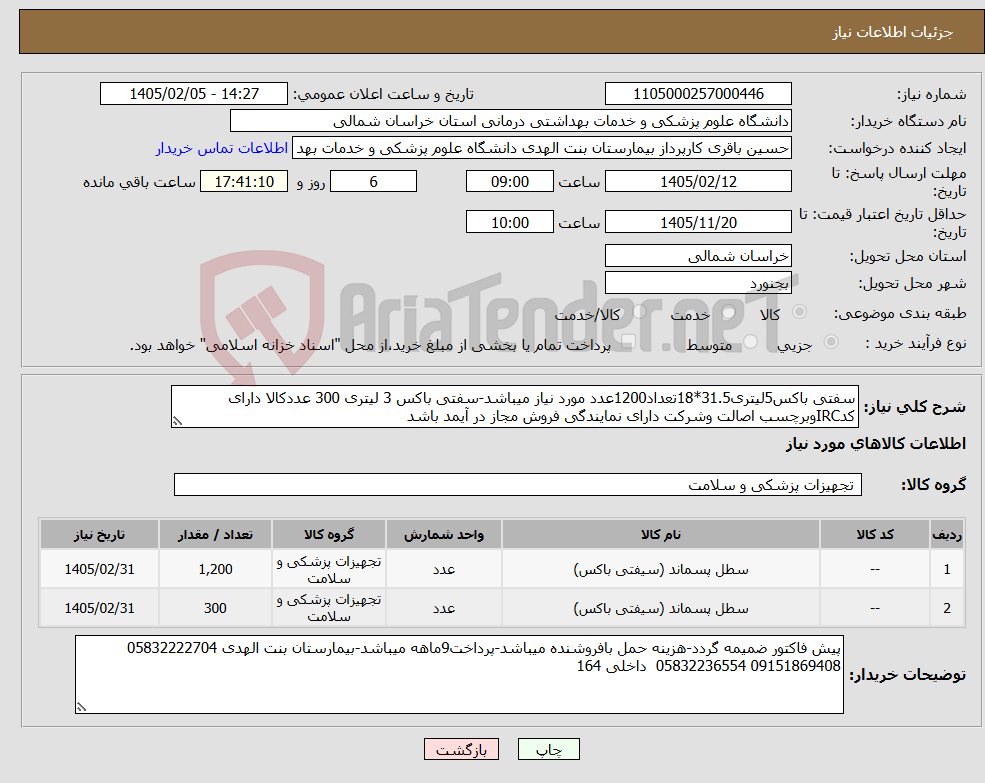Select the کالا radio button
985x783 pixels.
point(800,312)
